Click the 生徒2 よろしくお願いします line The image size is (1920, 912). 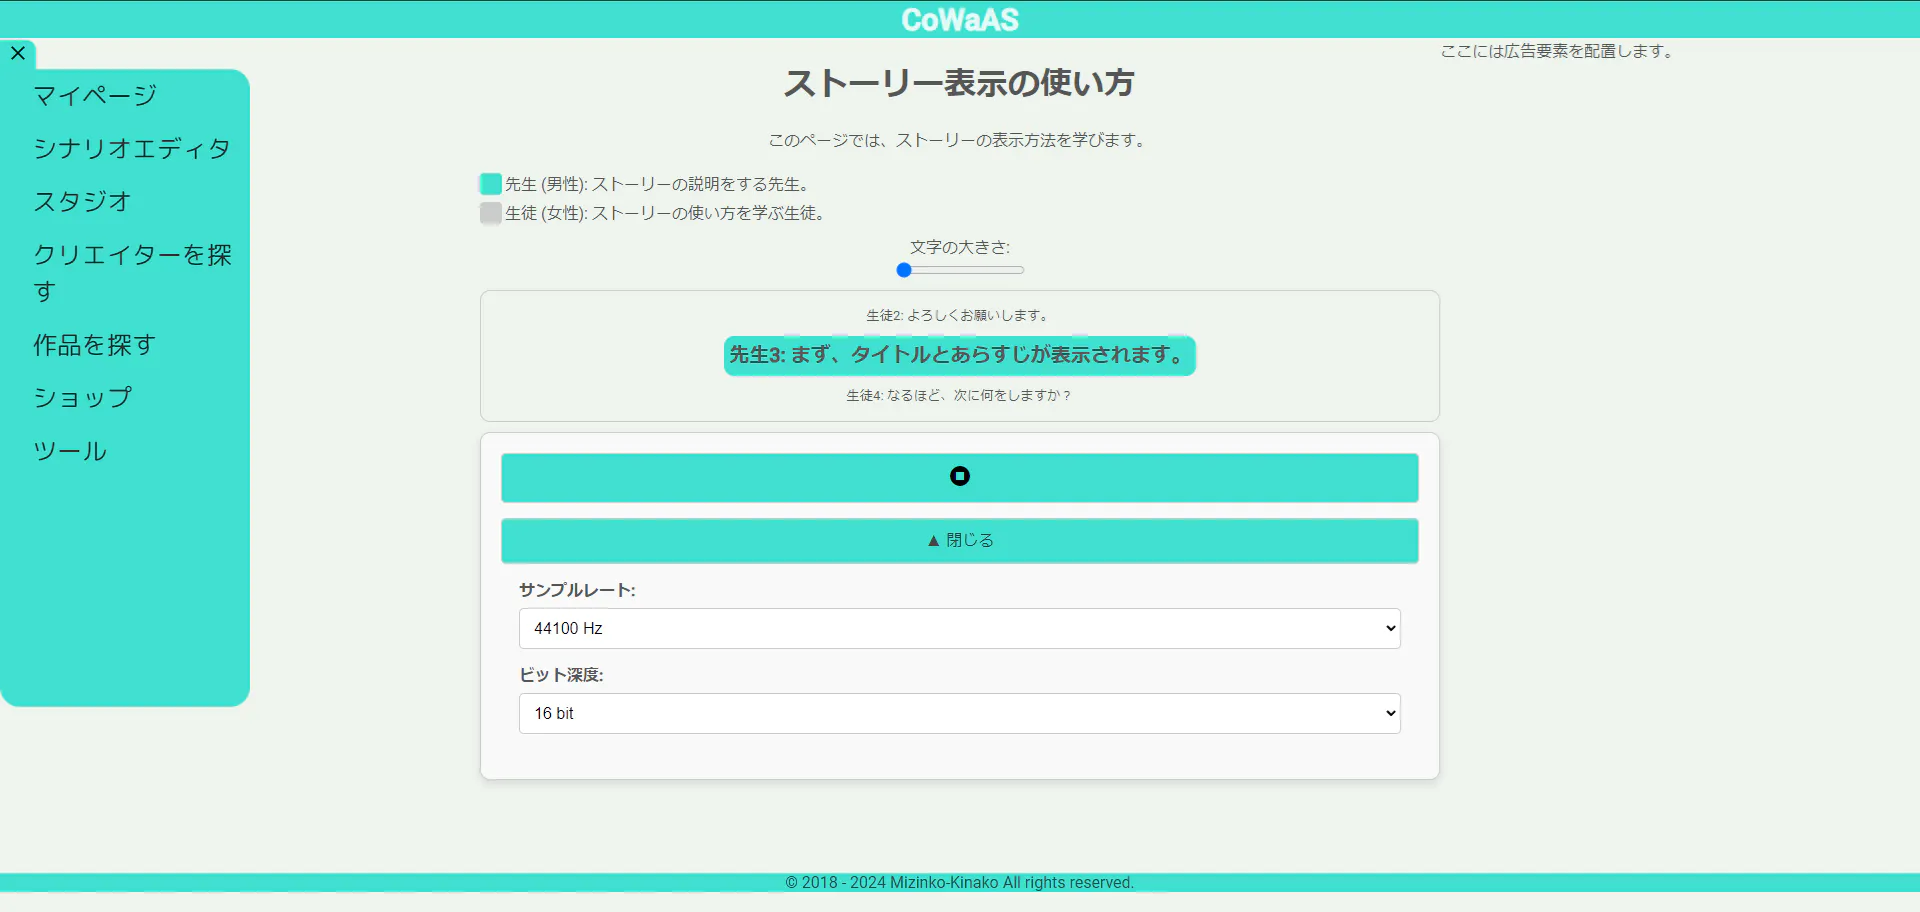point(959,315)
